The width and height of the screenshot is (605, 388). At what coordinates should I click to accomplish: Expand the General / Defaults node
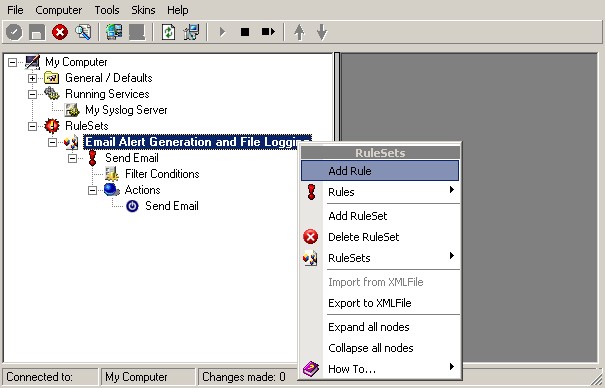(x=32, y=78)
